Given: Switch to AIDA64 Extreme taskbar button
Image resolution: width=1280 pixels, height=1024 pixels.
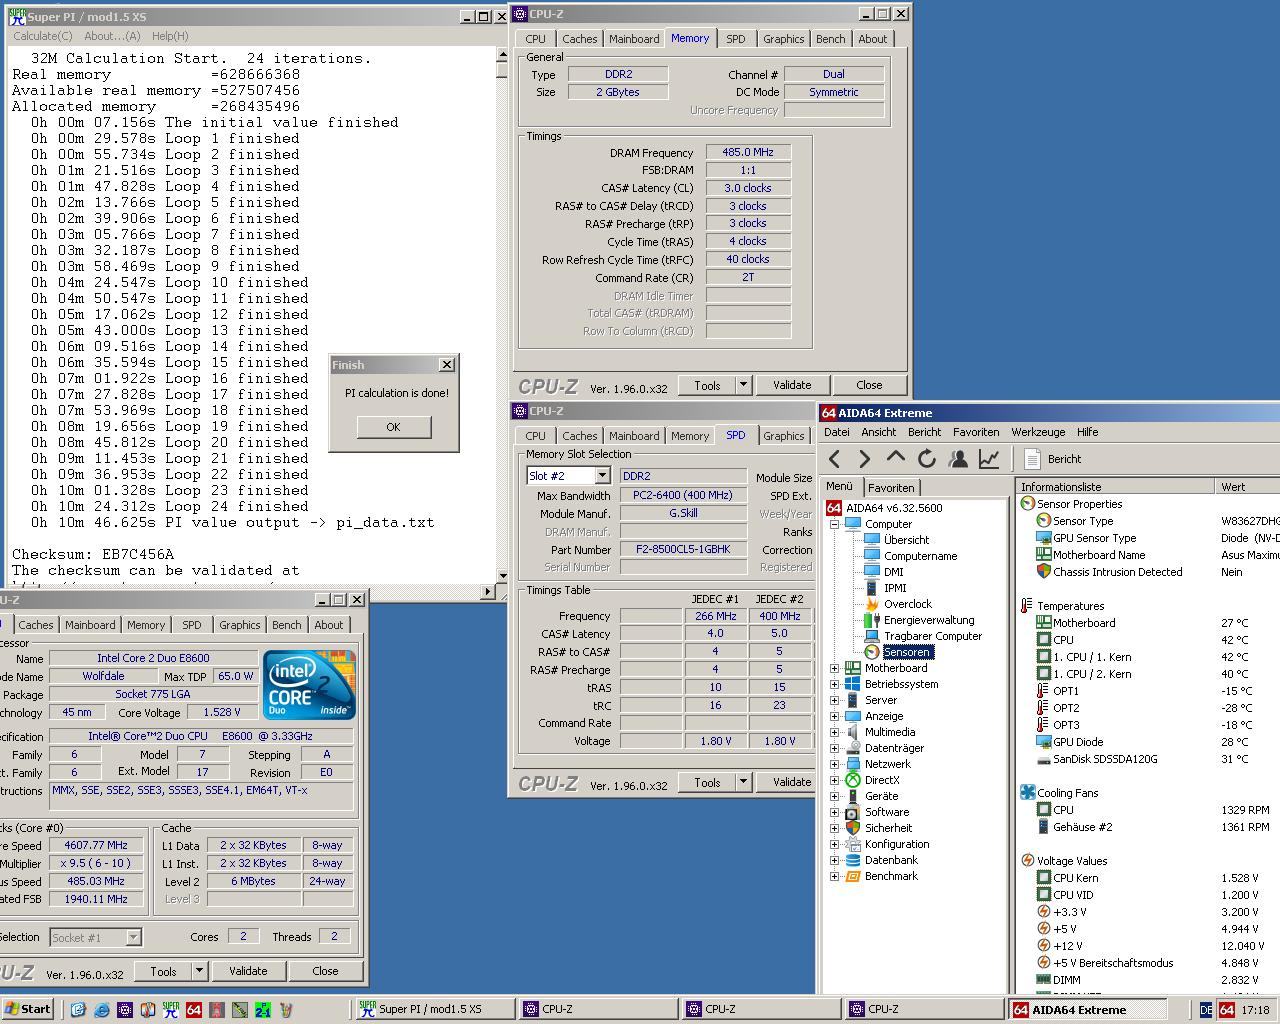Looking at the screenshot, I should [x=1088, y=1010].
